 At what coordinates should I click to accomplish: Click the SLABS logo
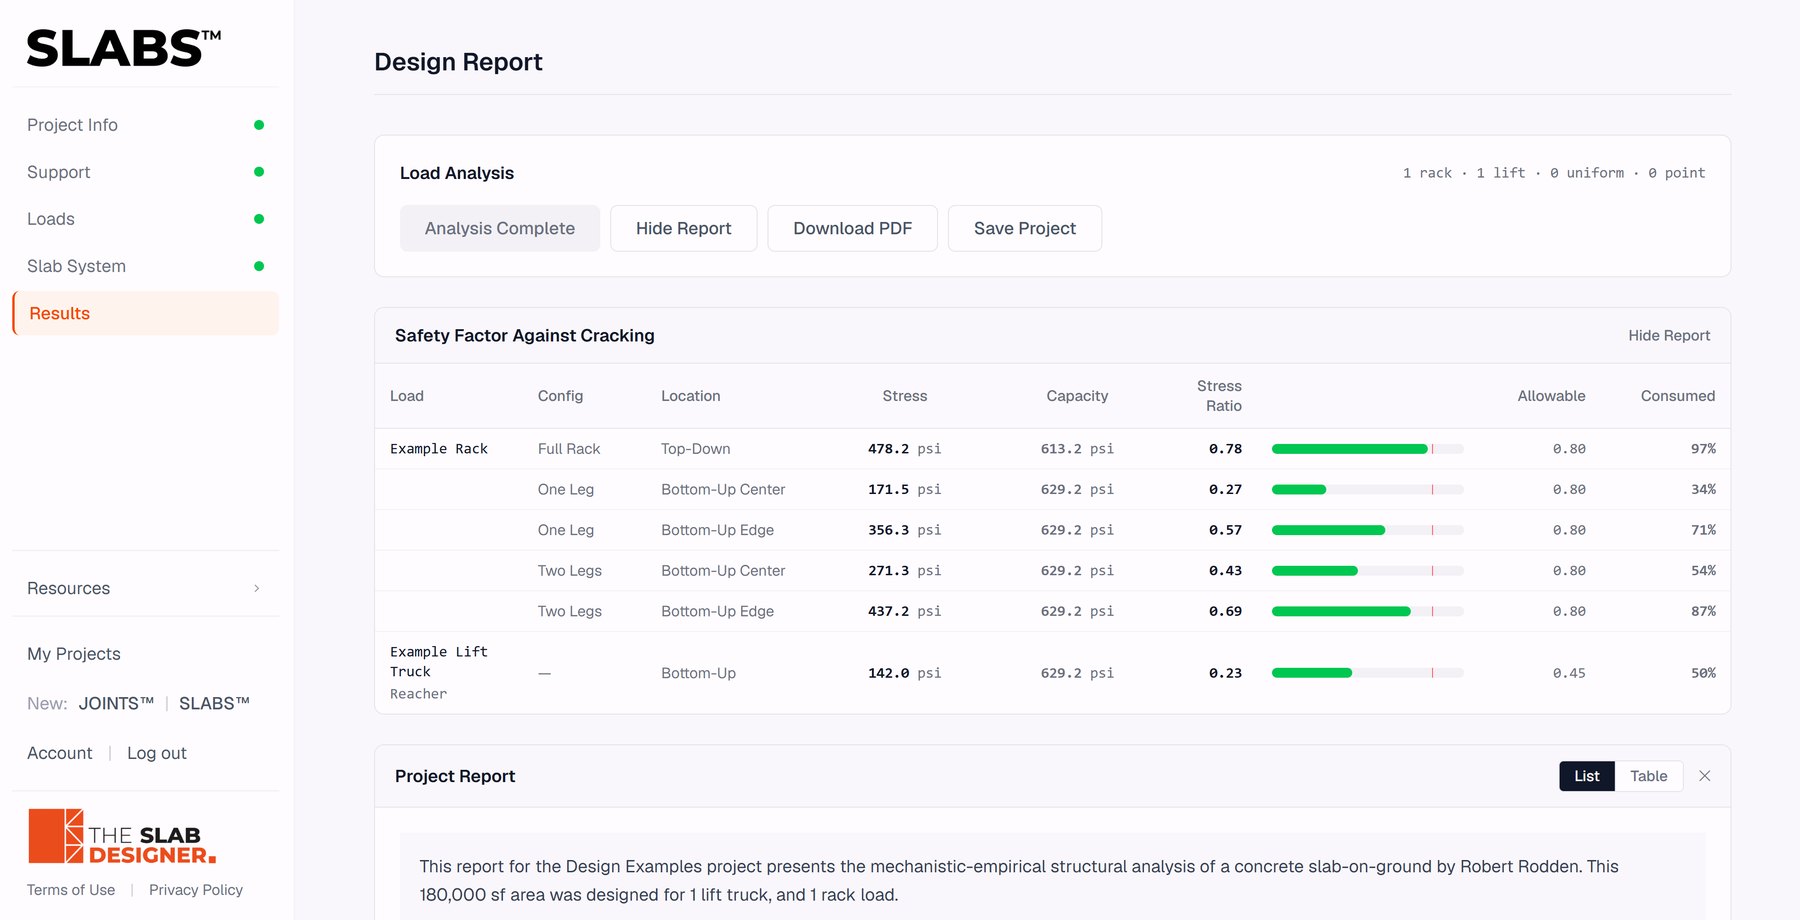tap(124, 48)
